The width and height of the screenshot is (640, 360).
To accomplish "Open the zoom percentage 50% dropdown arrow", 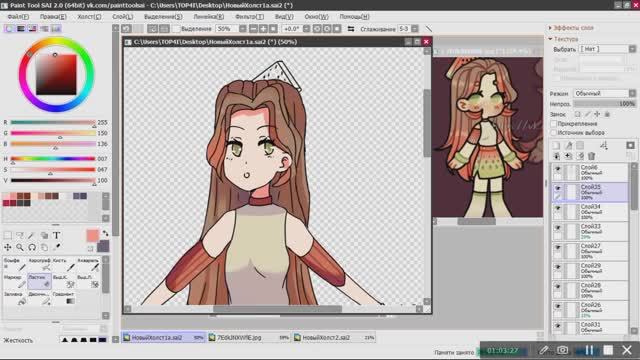I will click(242, 29).
